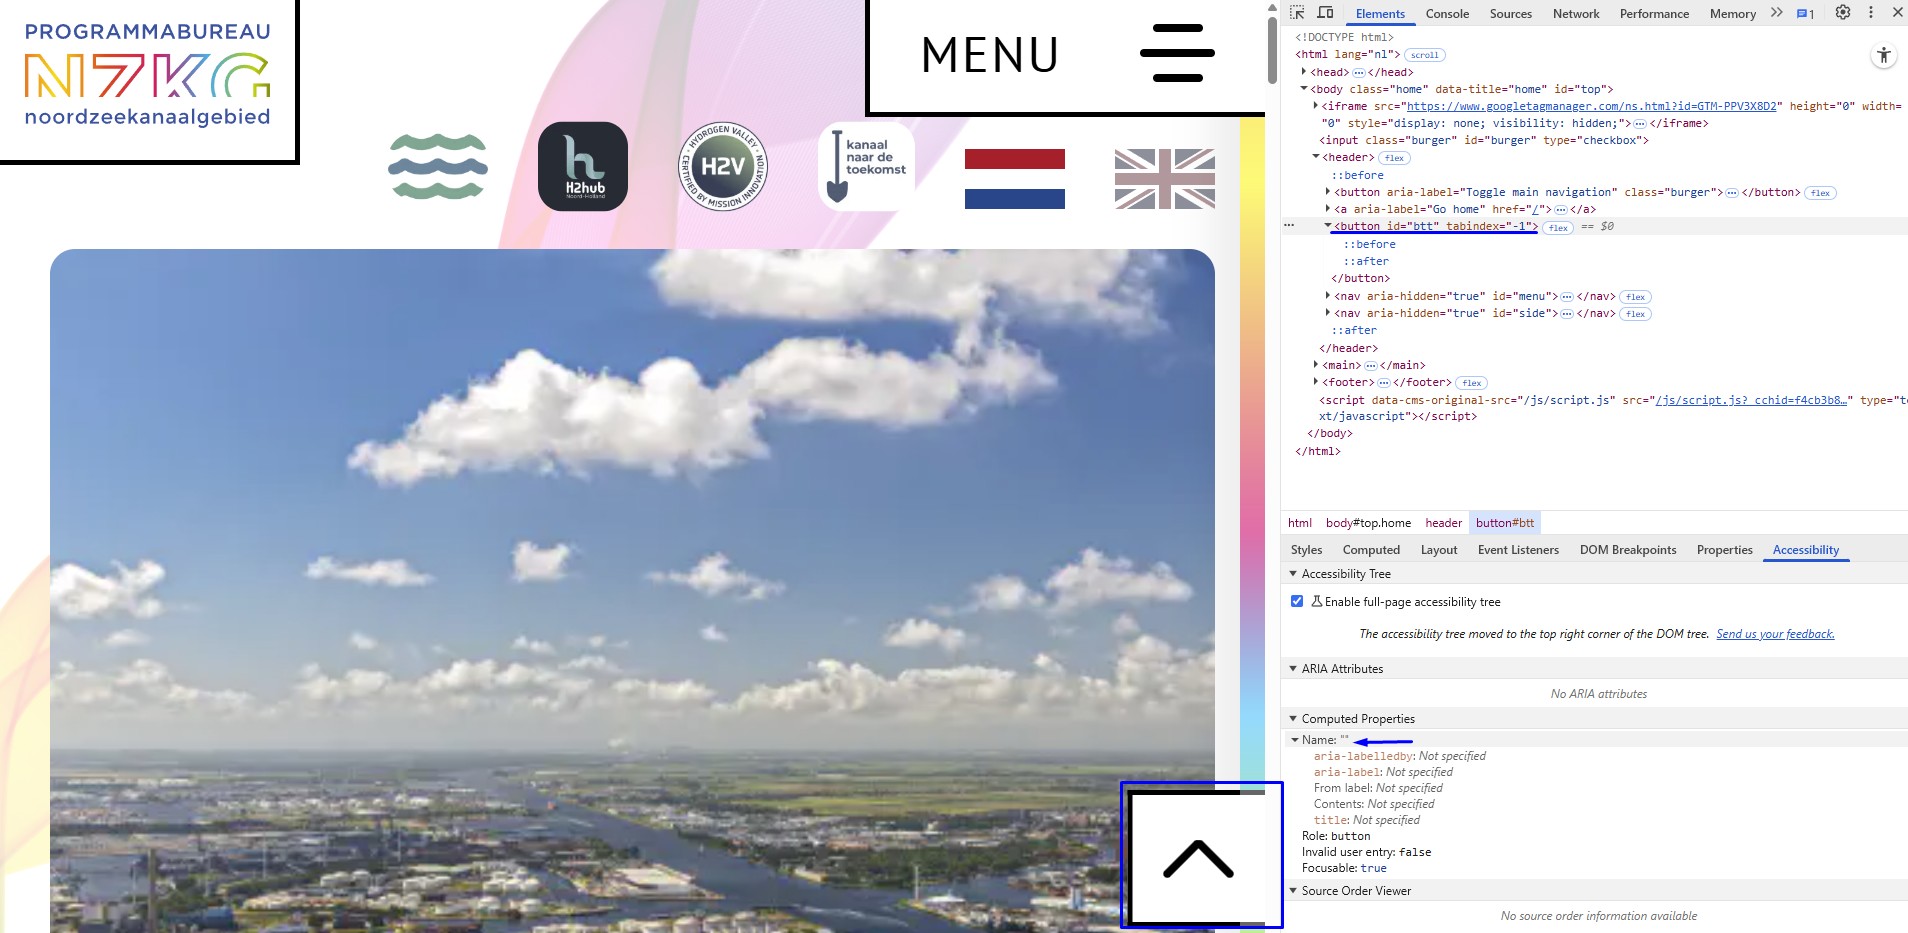Open DevTools settings gear
The height and width of the screenshot is (933, 1908).
coord(1842,13)
